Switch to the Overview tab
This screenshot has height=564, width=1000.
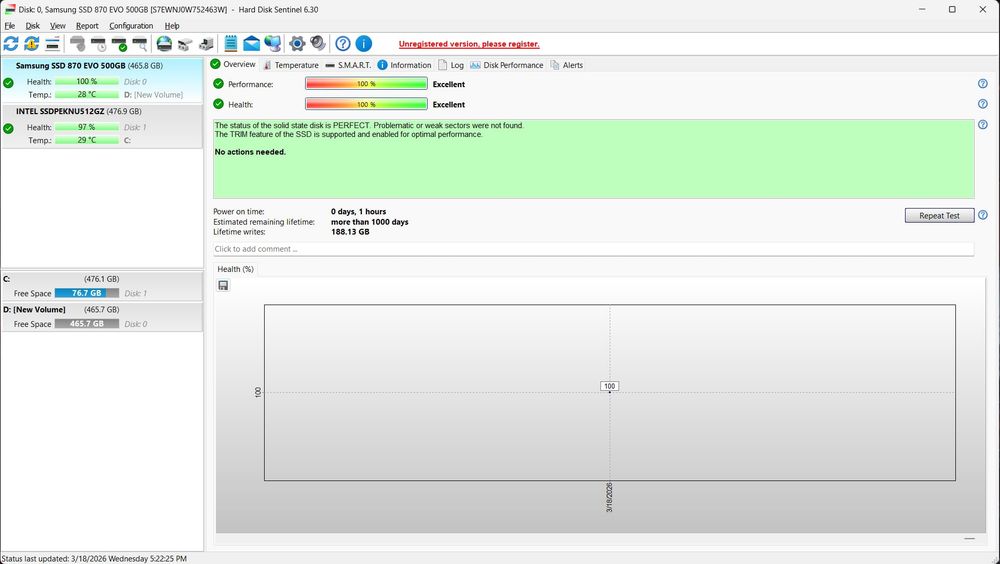tap(233, 64)
